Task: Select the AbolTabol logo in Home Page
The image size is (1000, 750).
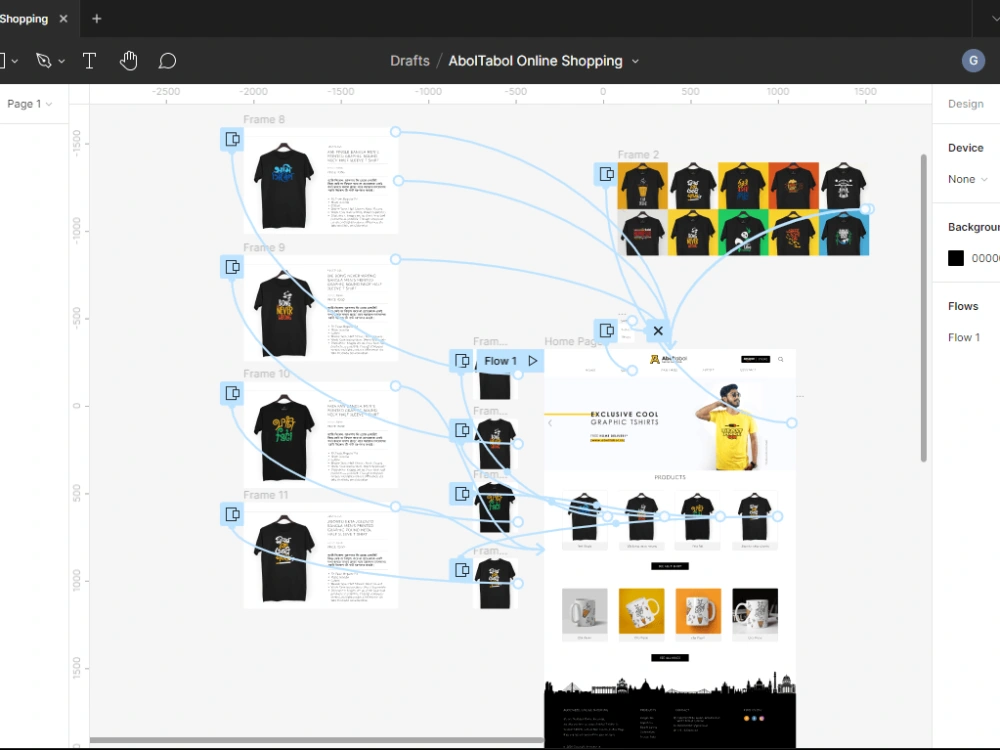Action: click(668, 359)
